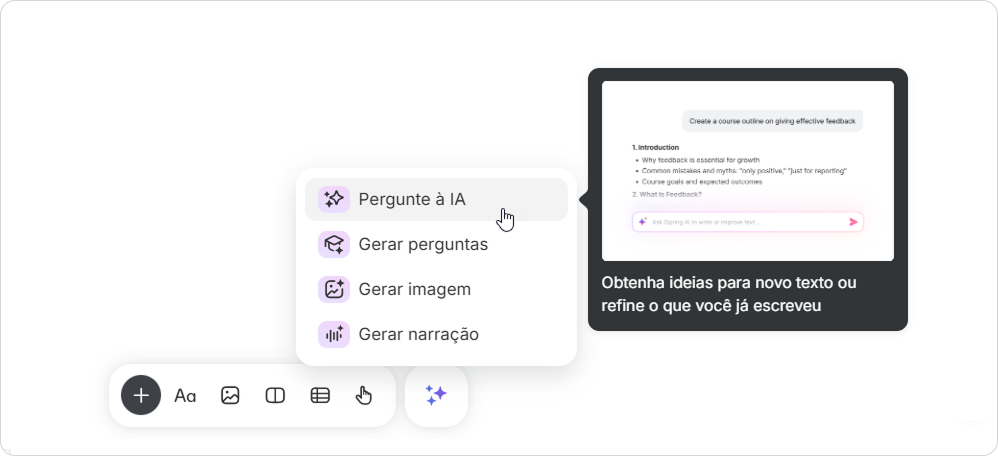
Task: Click the Ask iSpring AI input field
Action: click(x=748, y=222)
